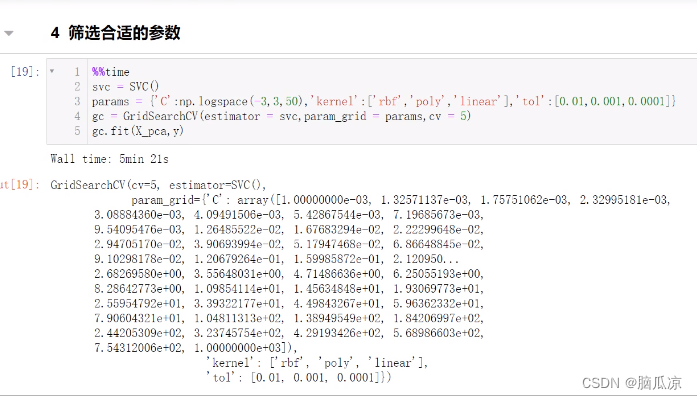This screenshot has width=697, height=399.
Task: Click line number 5 in gutter
Action: point(77,131)
